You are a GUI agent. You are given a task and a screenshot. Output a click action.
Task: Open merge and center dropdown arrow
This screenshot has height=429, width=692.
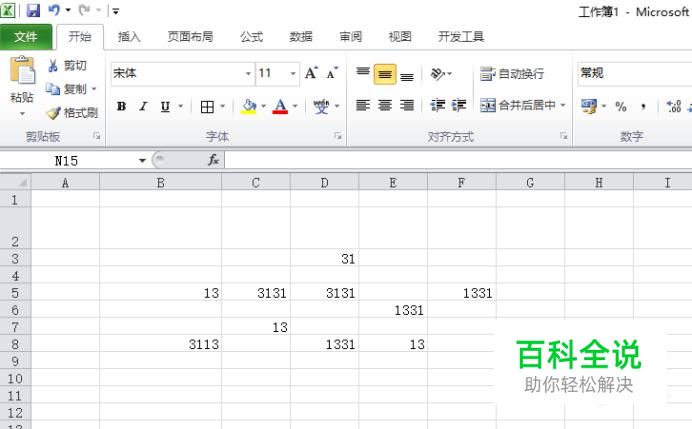(x=563, y=105)
